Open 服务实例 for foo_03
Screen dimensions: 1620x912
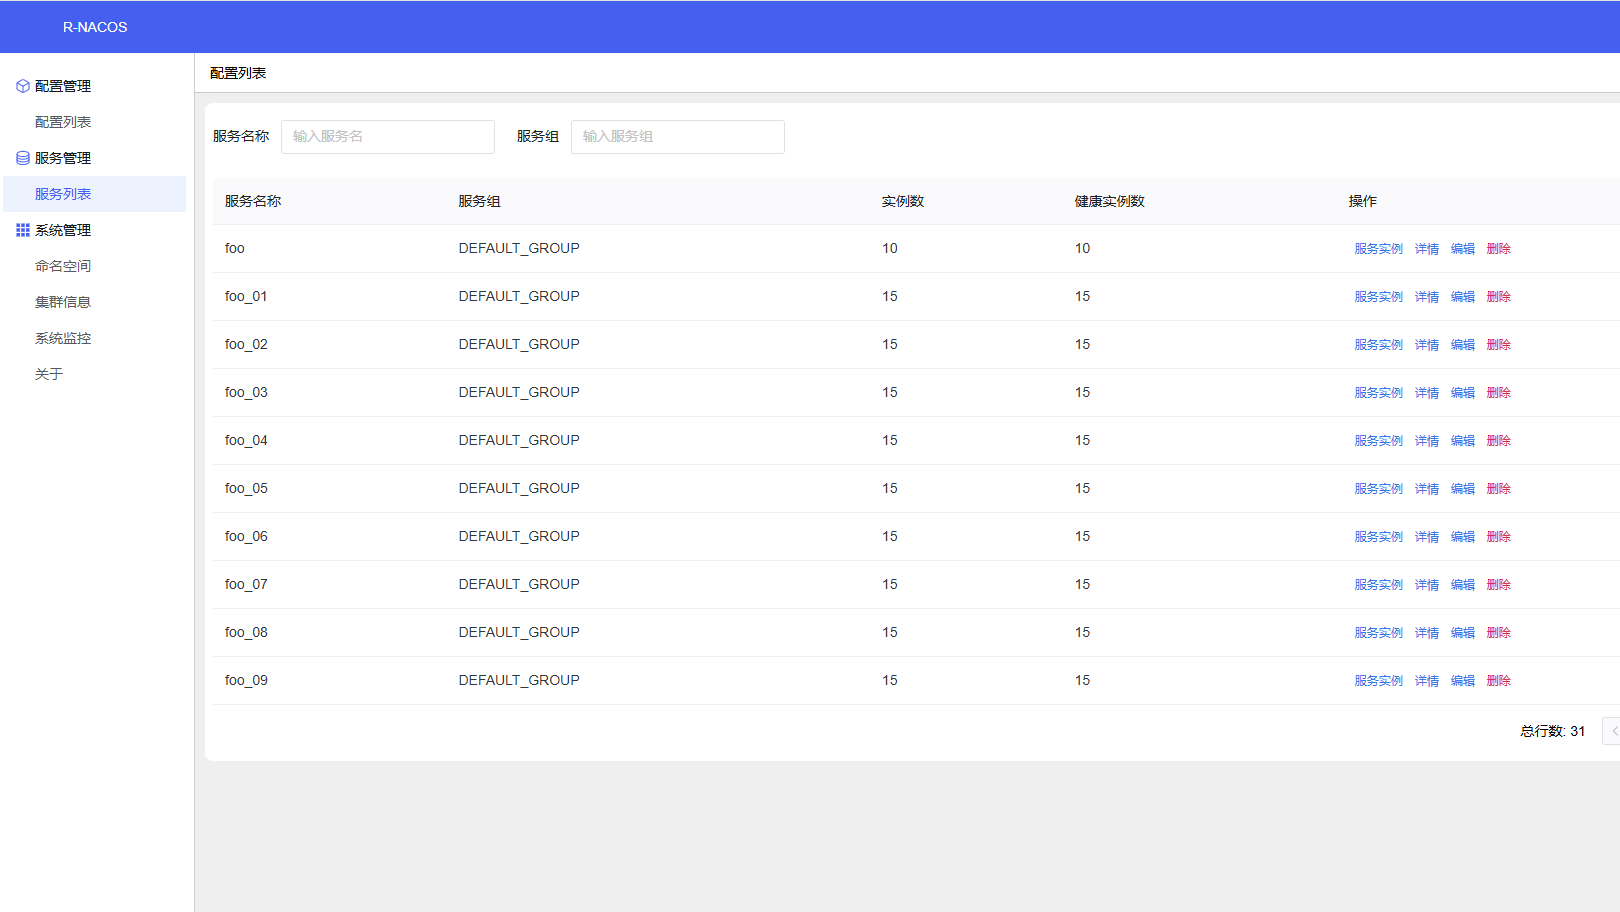[x=1379, y=393]
